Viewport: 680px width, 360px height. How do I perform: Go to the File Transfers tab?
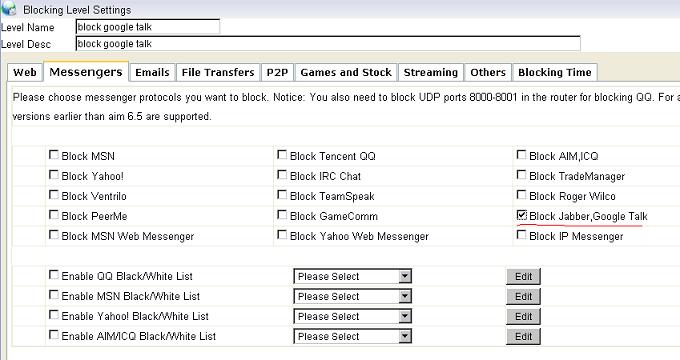point(218,72)
